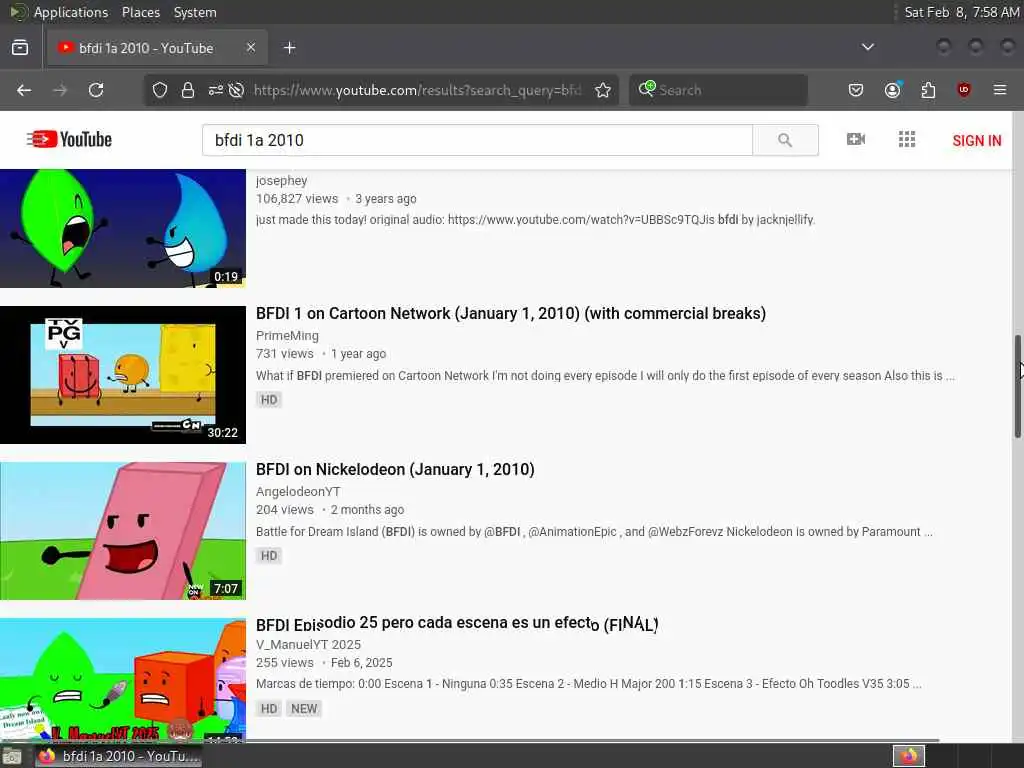Open the YouTube create video camera icon
1024x768 pixels.
point(856,139)
